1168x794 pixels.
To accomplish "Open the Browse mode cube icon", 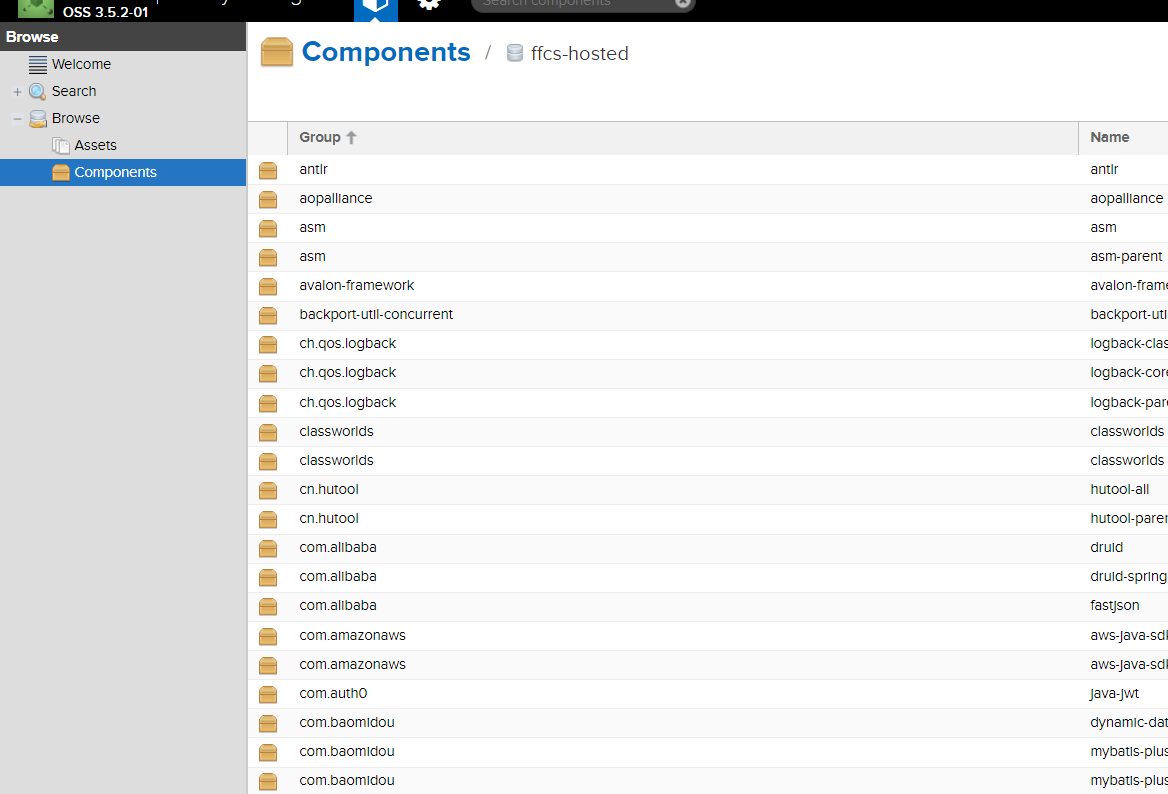I will coord(375,6).
